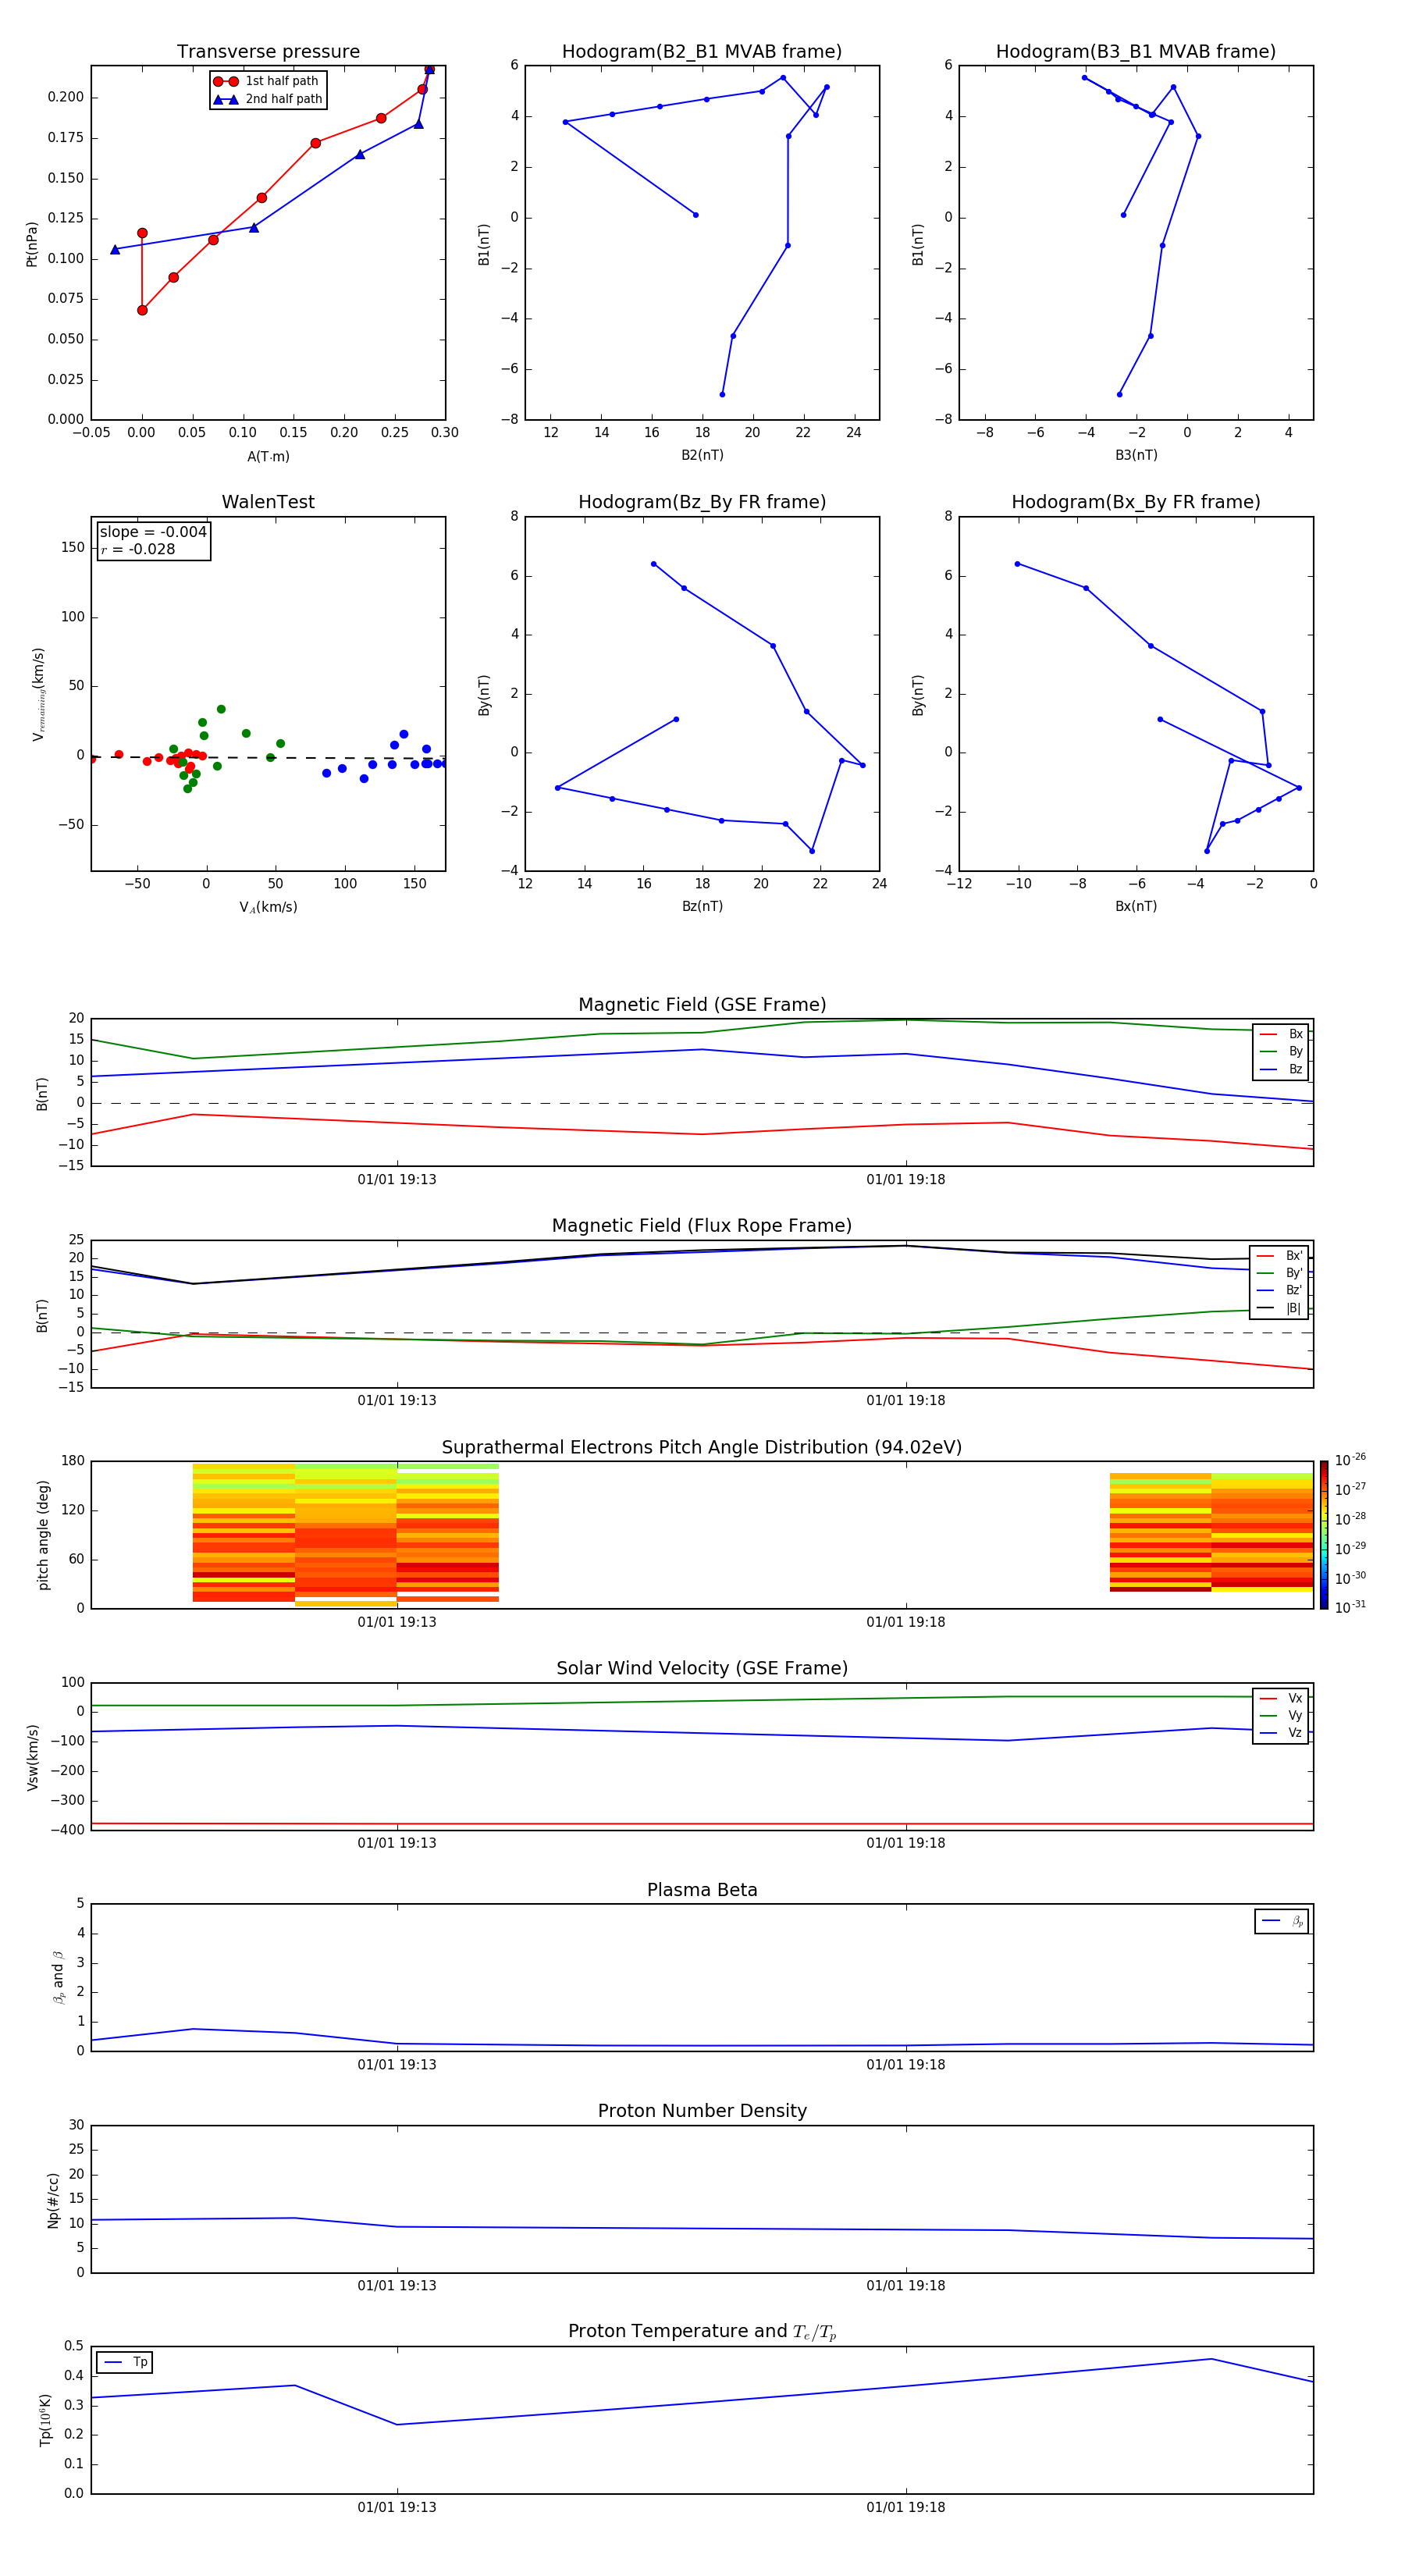
Task: Select the "Bz'" legend entry in Flux Rope panel
Action: pyautogui.click(x=1280, y=1290)
